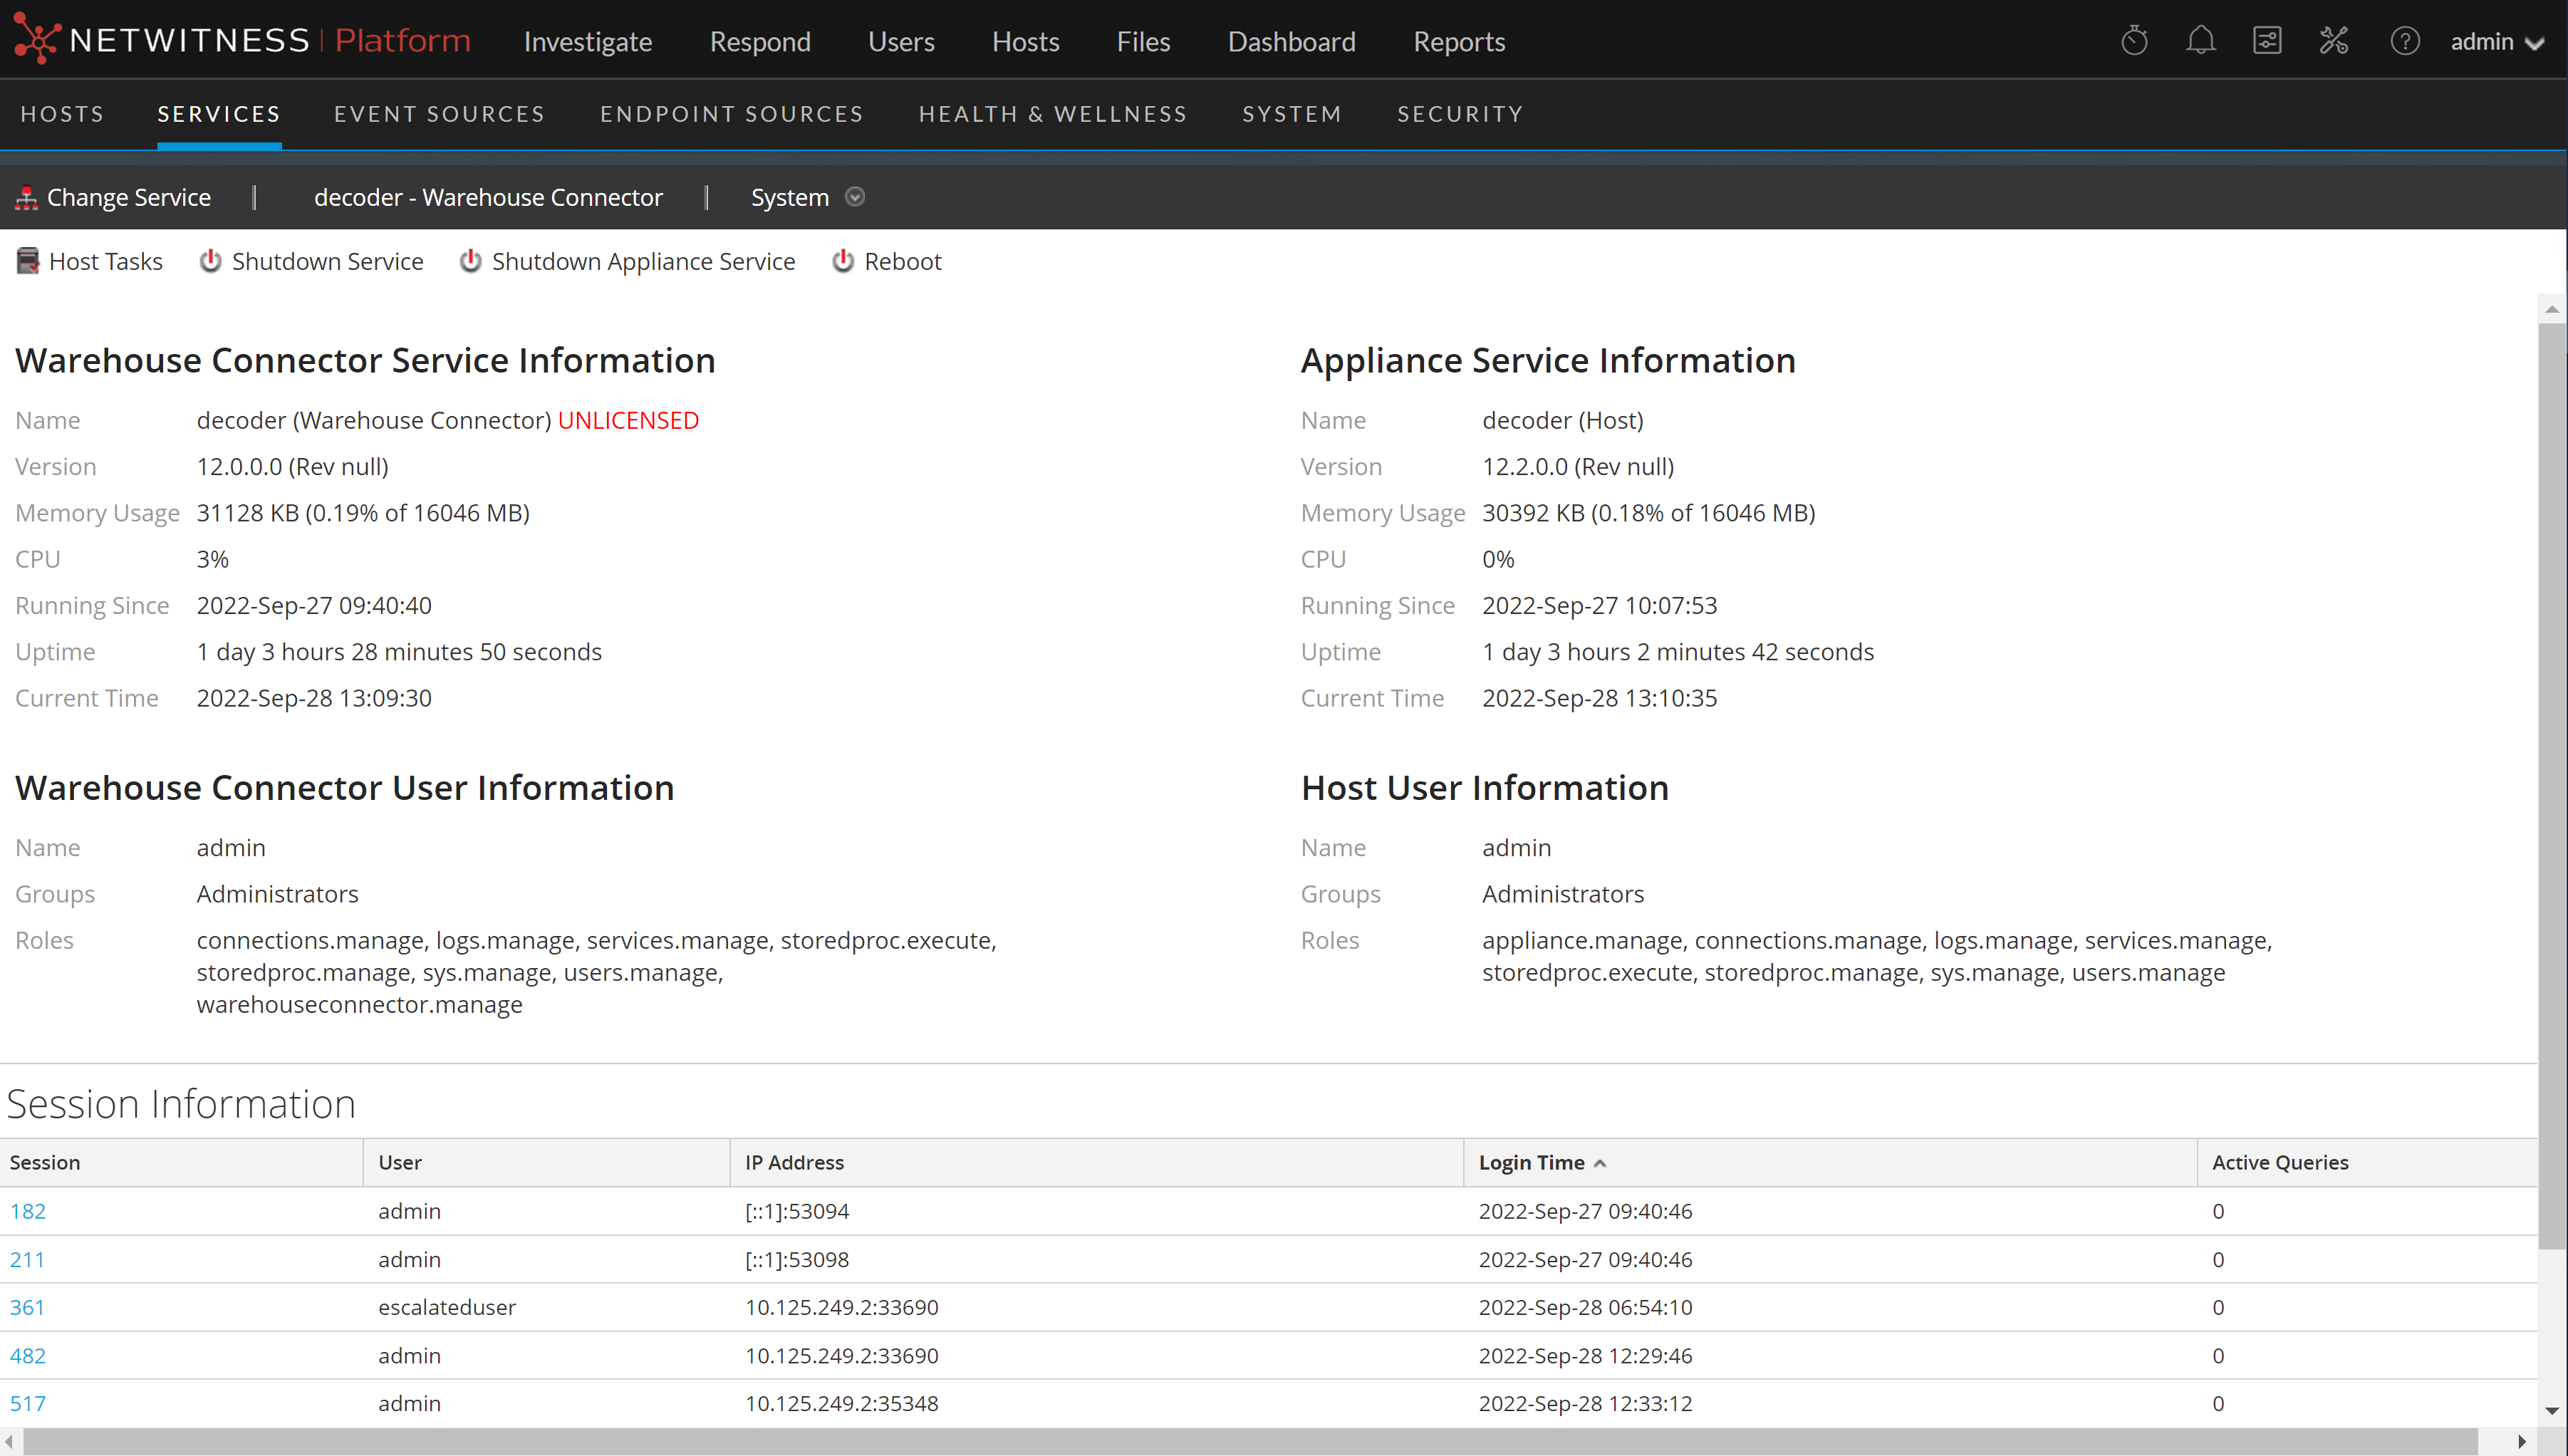Click the horizontal scrollbar right arrow

tap(2521, 1441)
